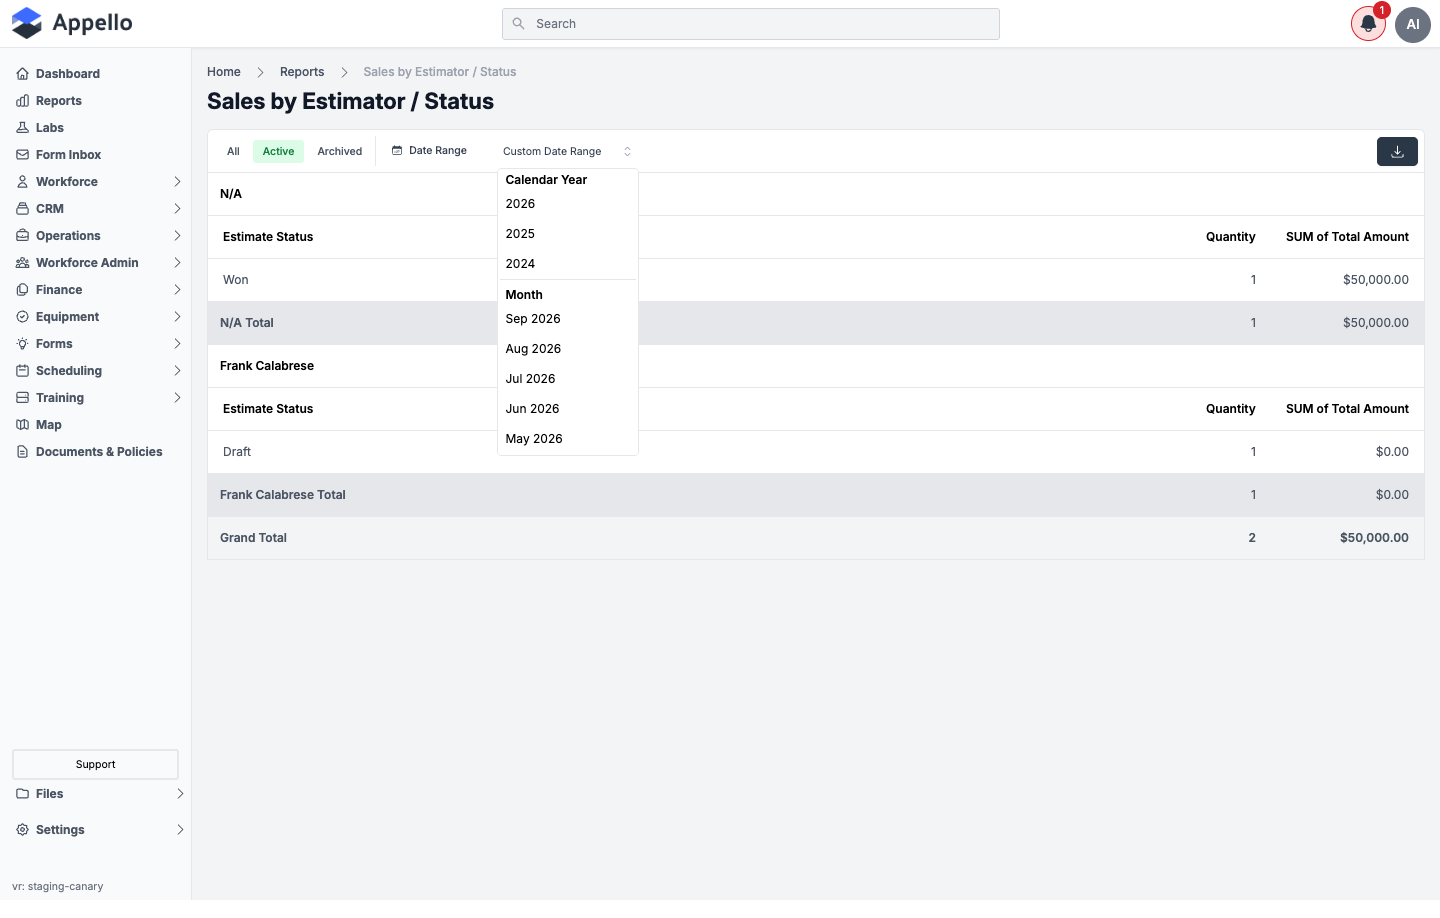Click the Files folder icon

[22, 794]
